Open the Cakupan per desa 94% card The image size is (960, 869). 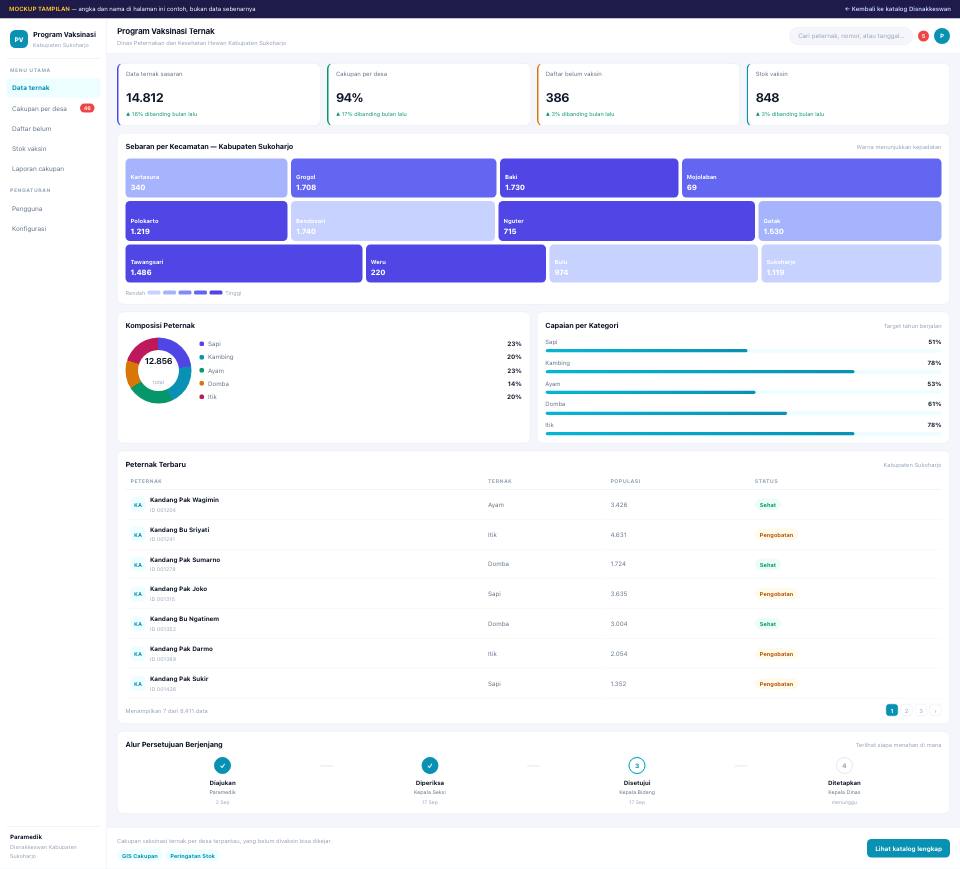coord(429,94)
